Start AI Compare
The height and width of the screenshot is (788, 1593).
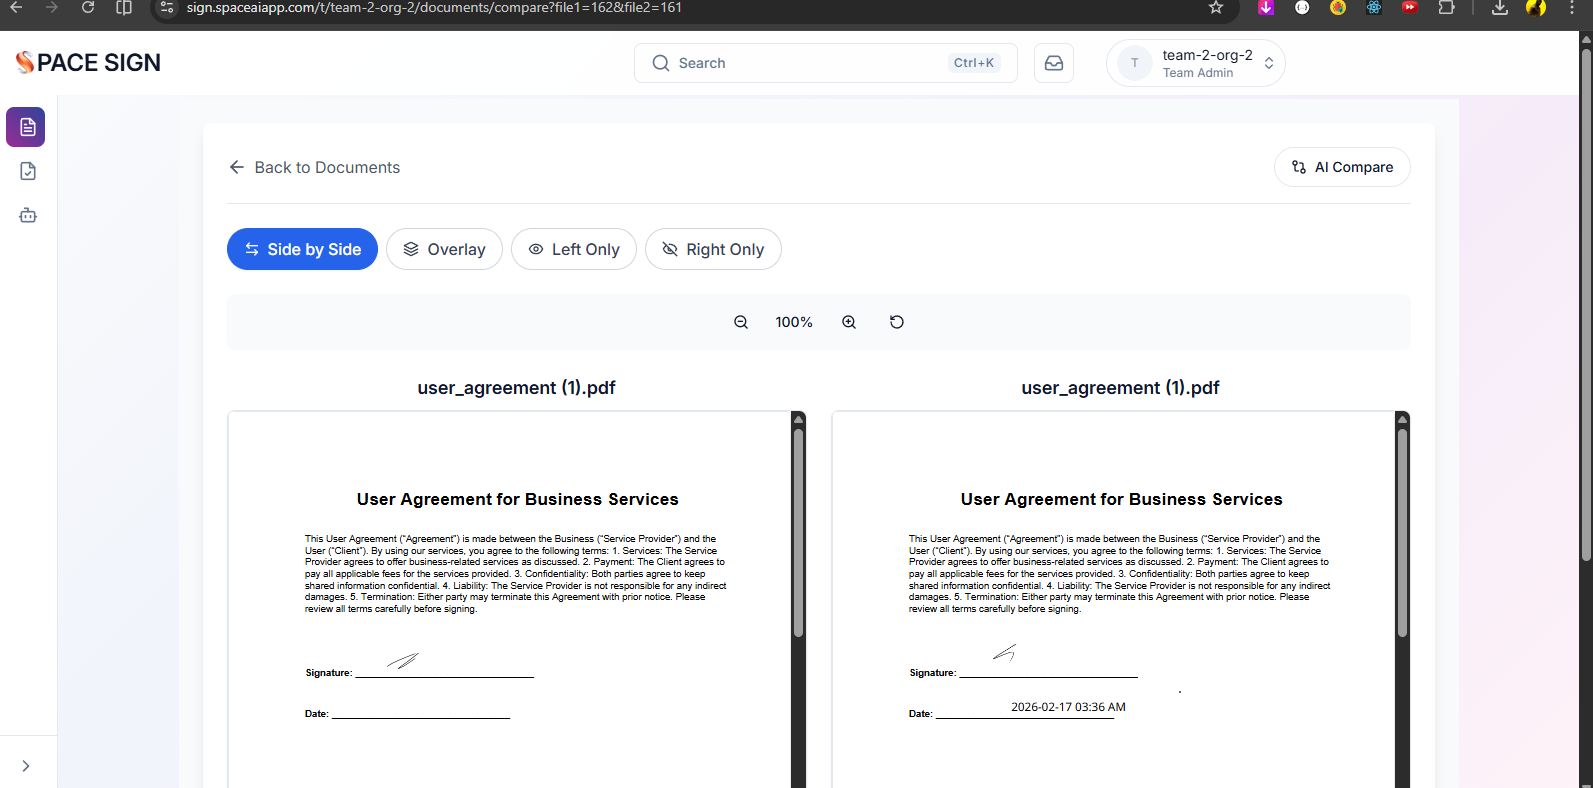point(1342,167)
